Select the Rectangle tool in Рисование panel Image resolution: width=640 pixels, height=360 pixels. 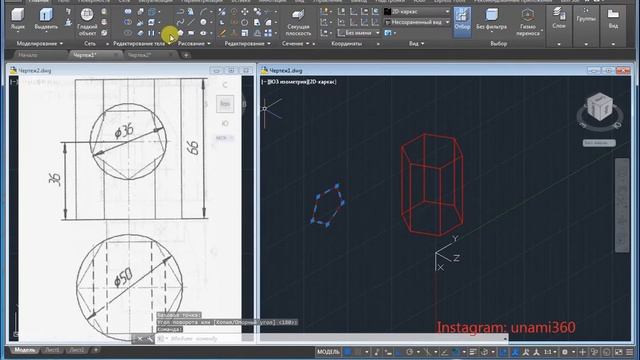pos(191,33)
